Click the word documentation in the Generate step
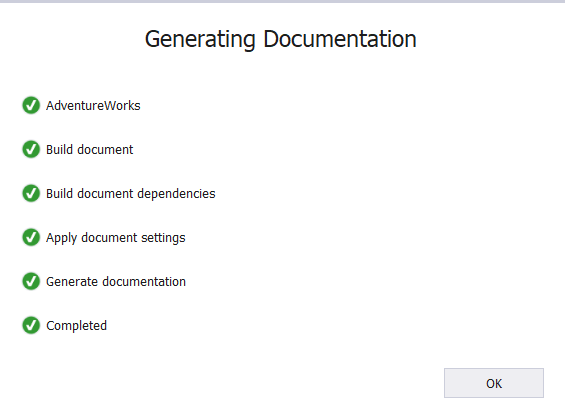Screen dimensions: 565x419 coord(144,281)
